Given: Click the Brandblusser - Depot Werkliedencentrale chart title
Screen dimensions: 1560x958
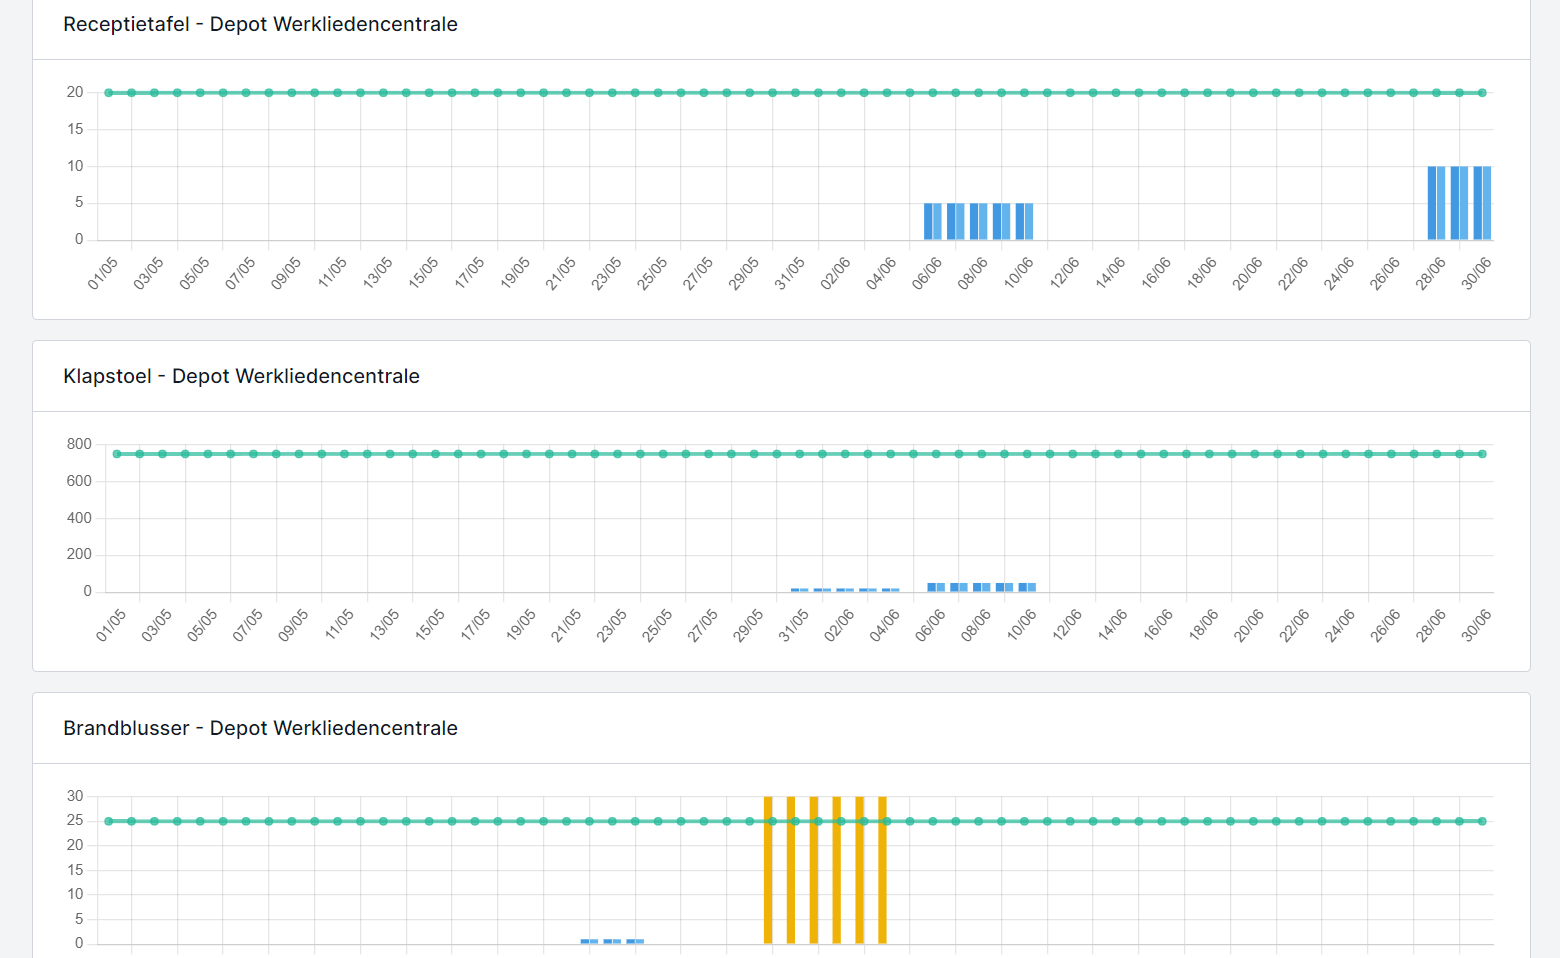Looking at the screenshot, I should (x=260, y=728).
